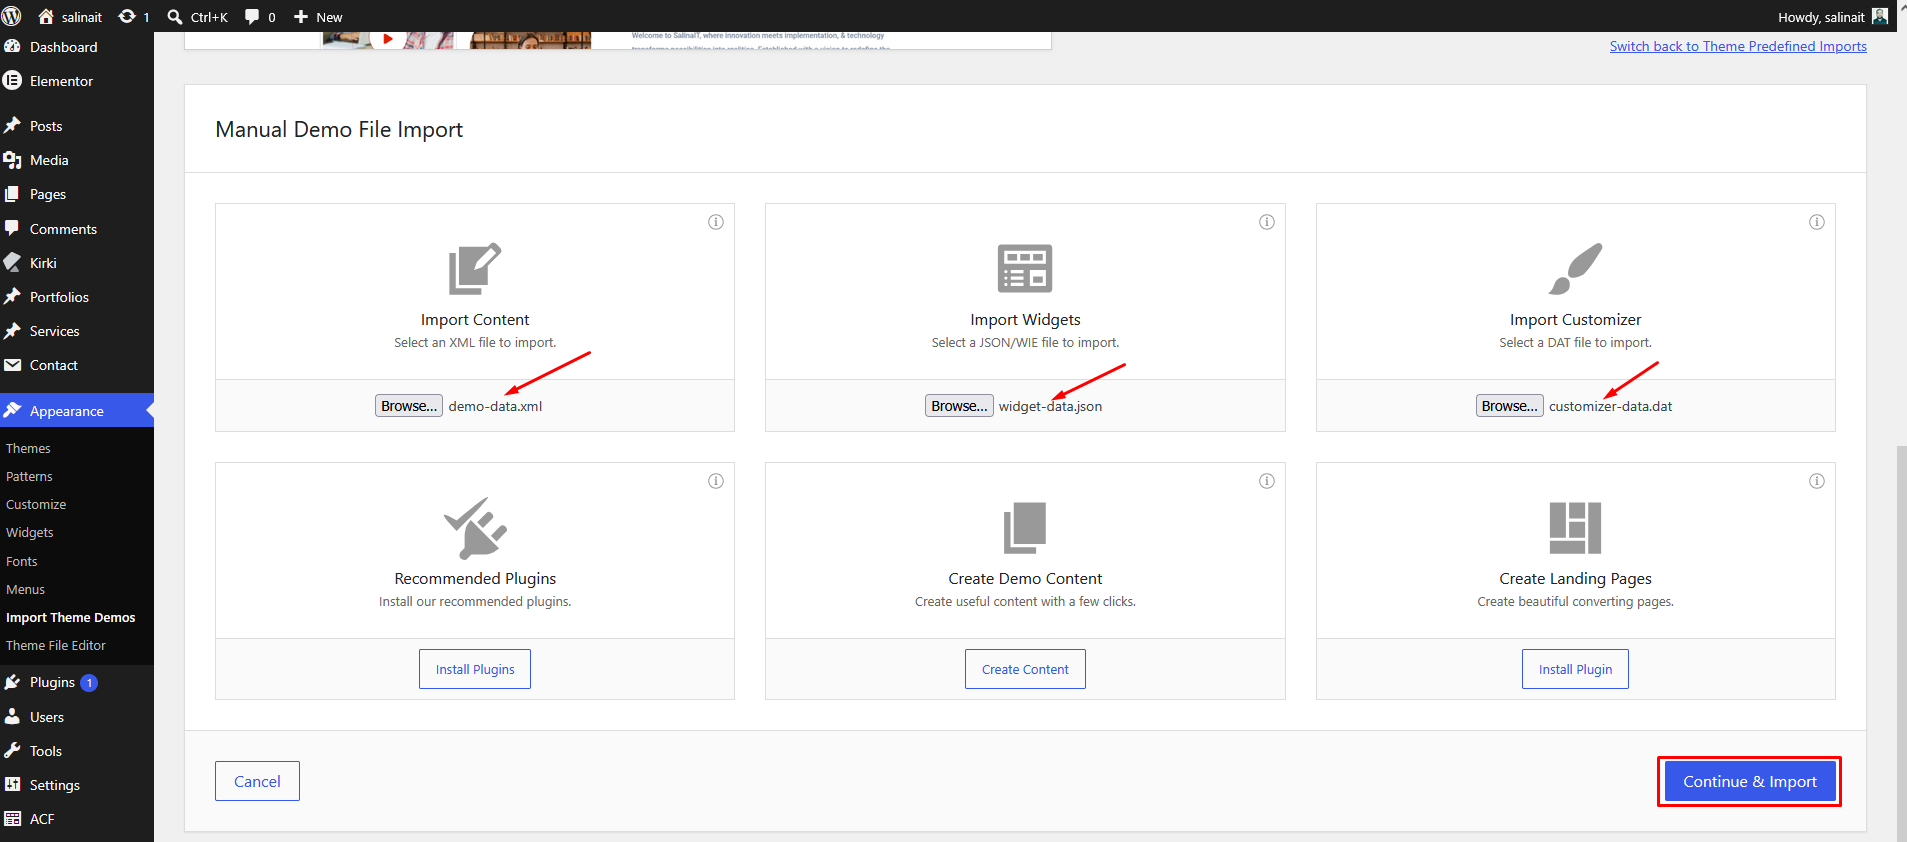Click the Install Plugins button
This screenshot has width=1907, height=842.
[x=475, y=669]
